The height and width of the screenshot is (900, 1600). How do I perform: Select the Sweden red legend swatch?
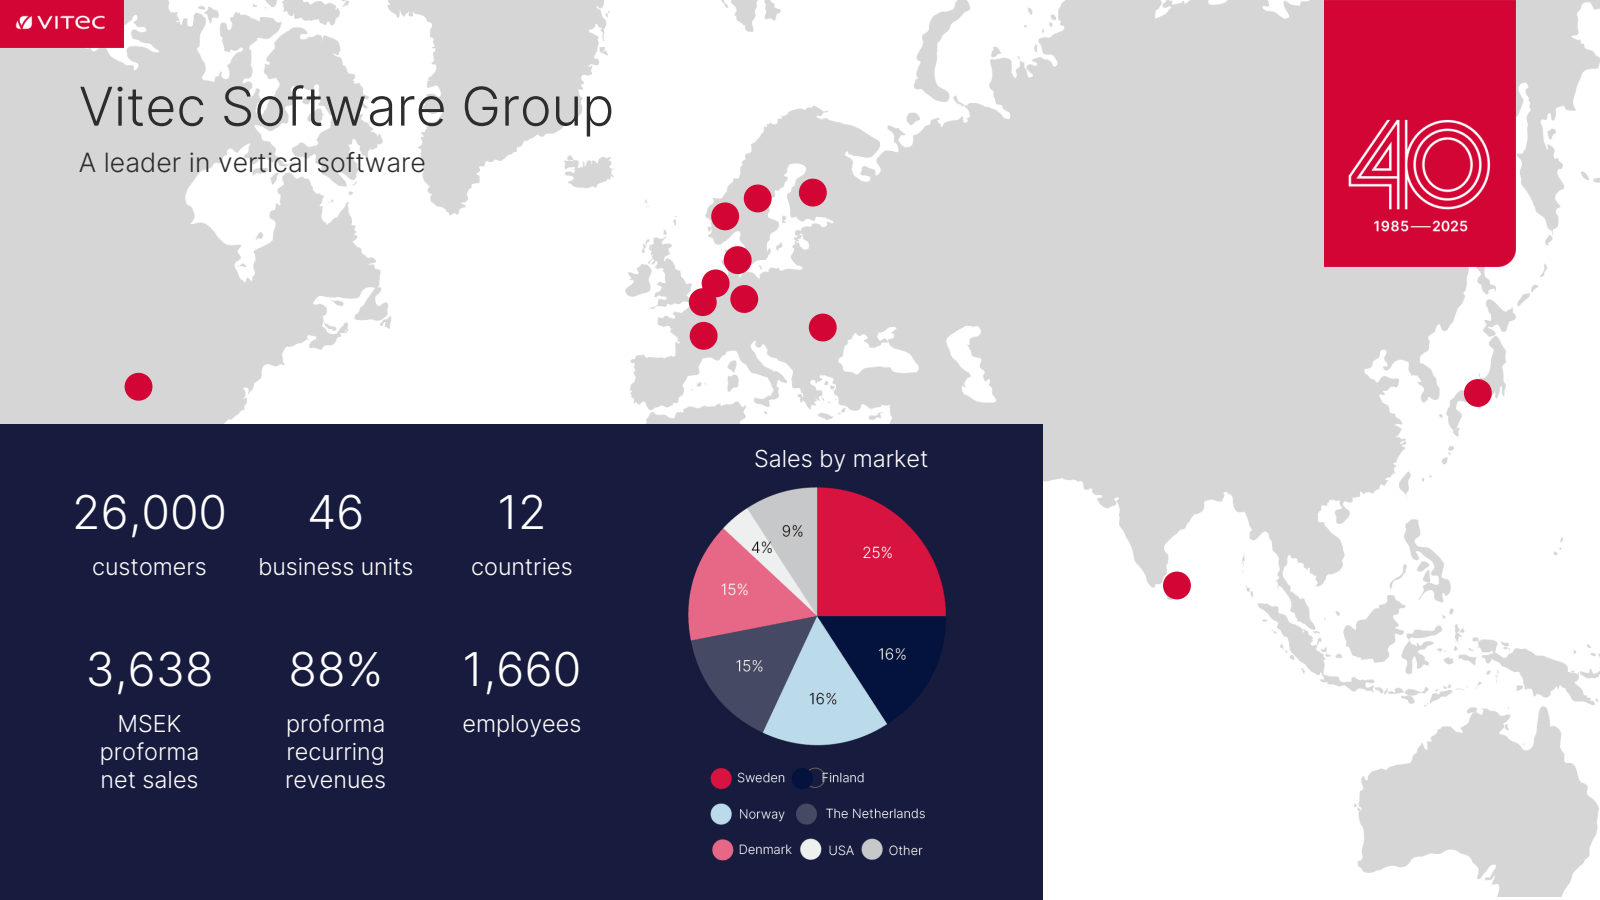point(721,778)
